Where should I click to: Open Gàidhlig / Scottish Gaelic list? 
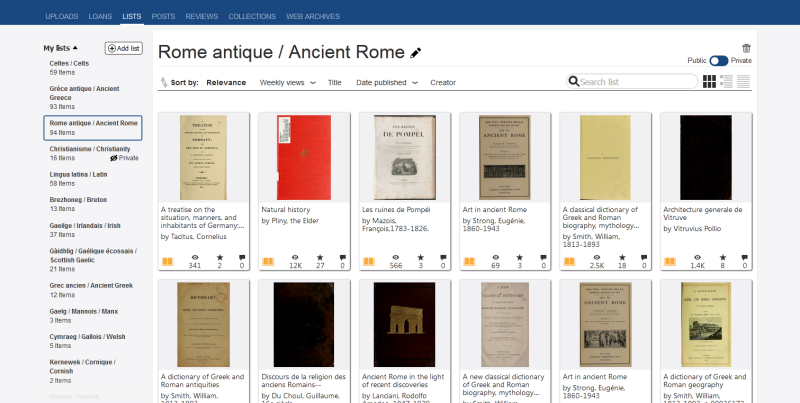click(x=93, y=260)
